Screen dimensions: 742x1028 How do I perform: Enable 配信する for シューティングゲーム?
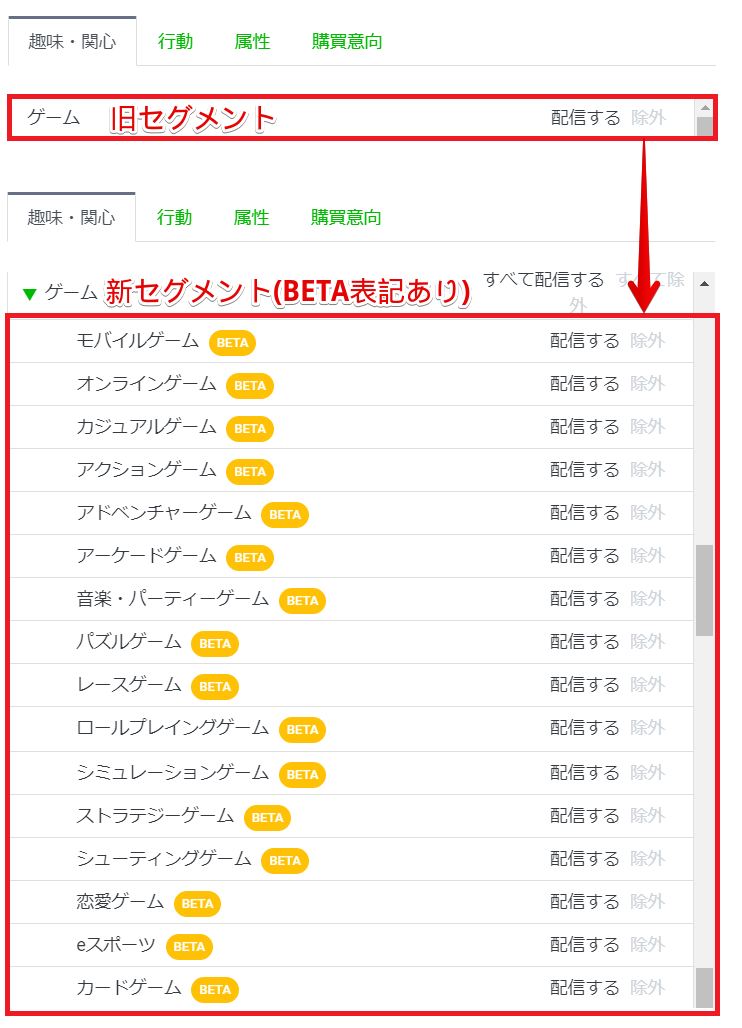click(585, 859)
